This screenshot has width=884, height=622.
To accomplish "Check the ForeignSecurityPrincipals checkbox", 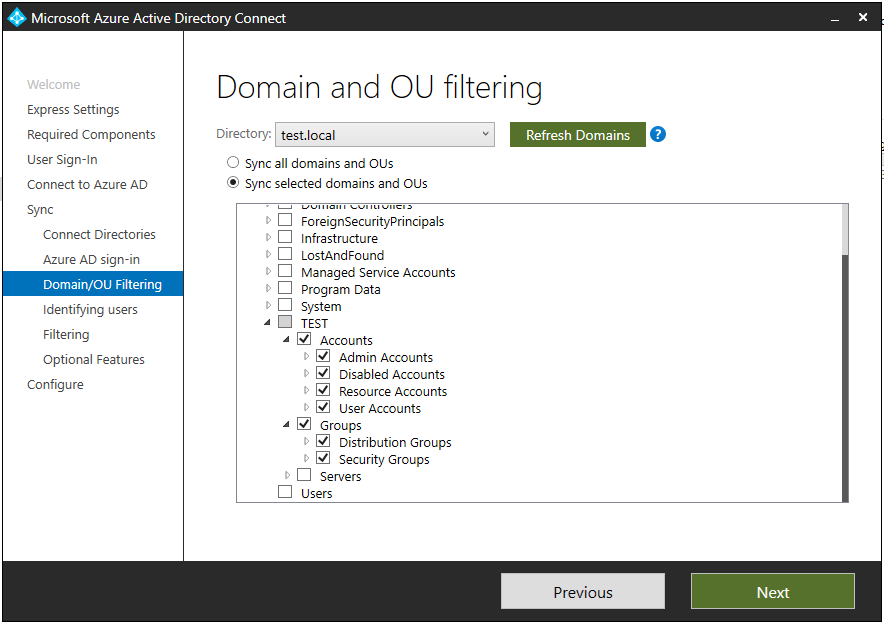I will click(285, 220).
